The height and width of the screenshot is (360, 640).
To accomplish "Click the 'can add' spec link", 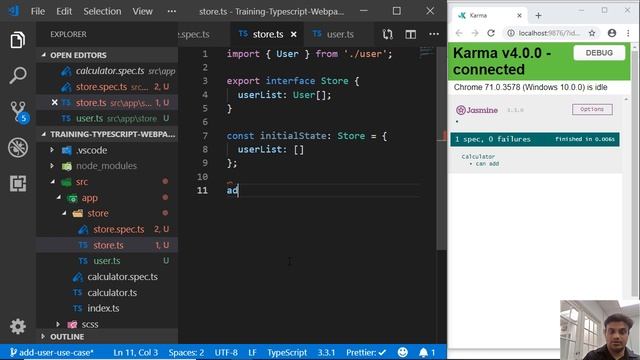I will click(487, 164).
